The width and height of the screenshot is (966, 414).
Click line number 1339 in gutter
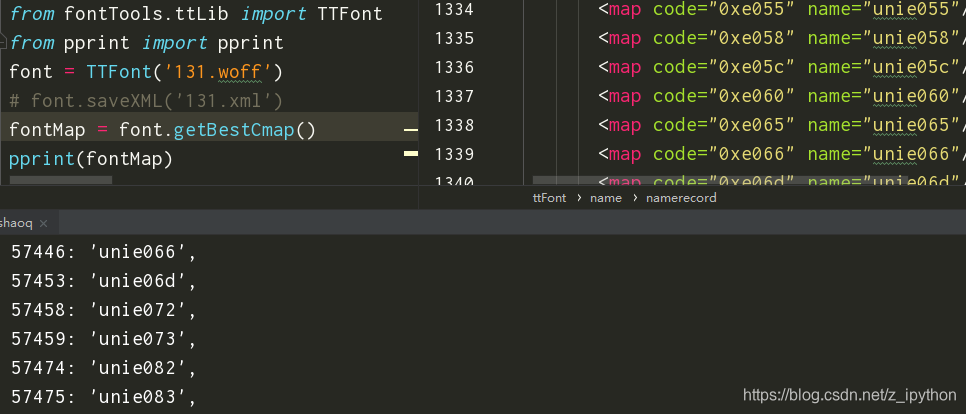click(x=454, y=154)
